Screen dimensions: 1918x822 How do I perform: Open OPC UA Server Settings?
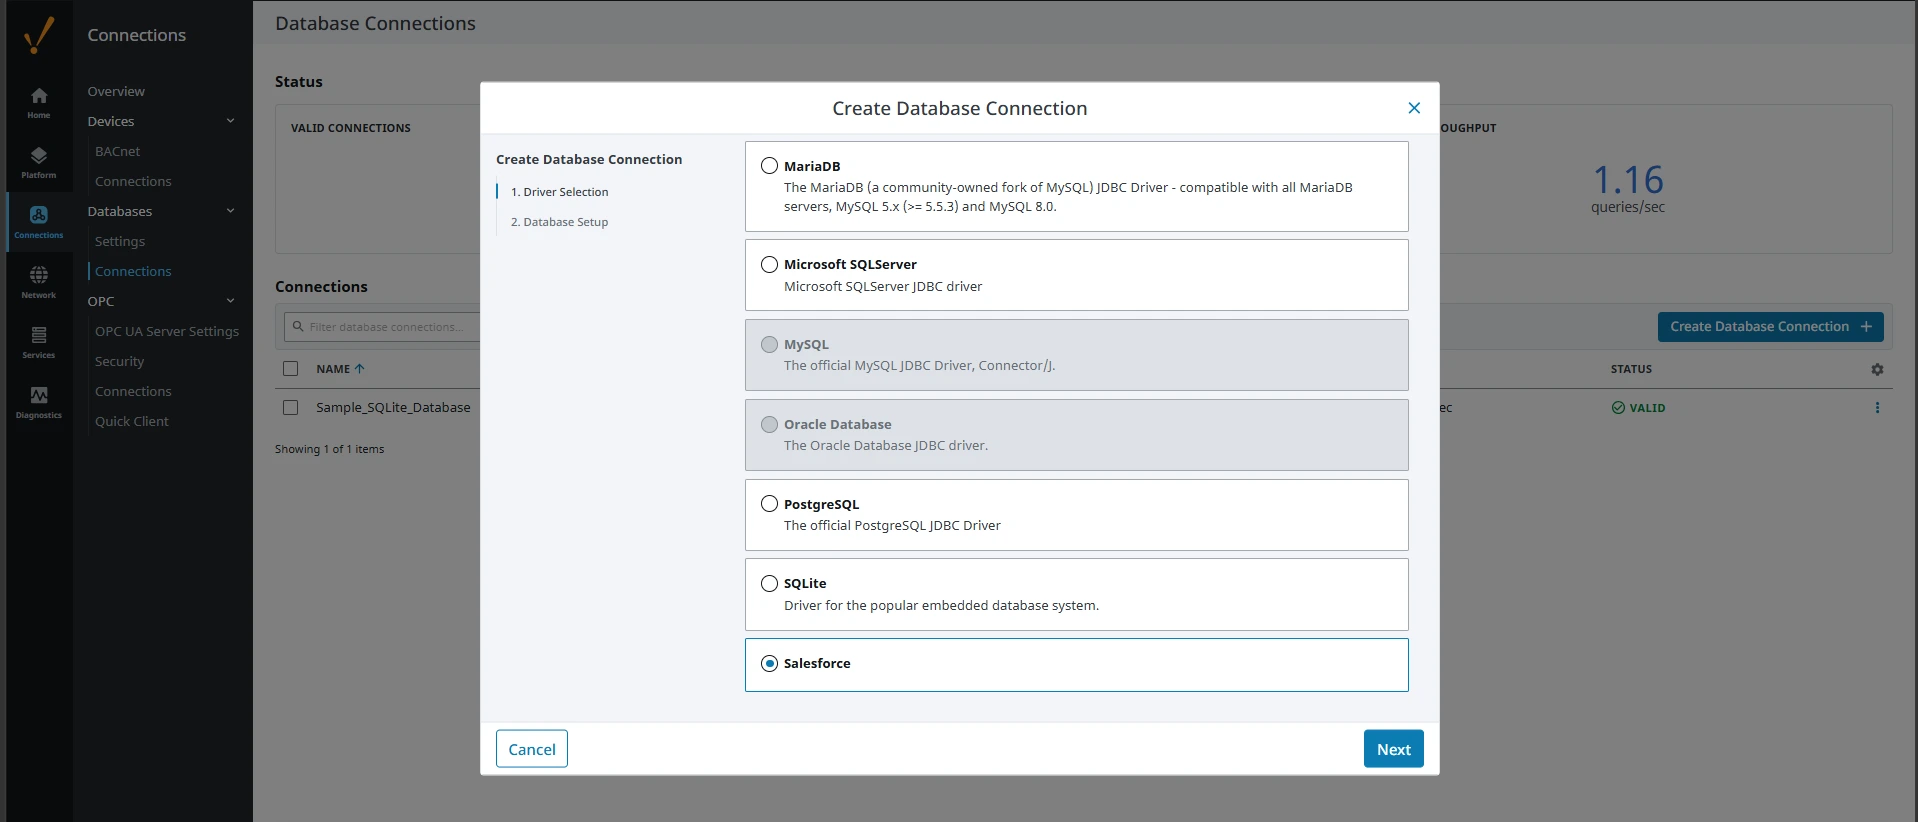coord(167,331)
